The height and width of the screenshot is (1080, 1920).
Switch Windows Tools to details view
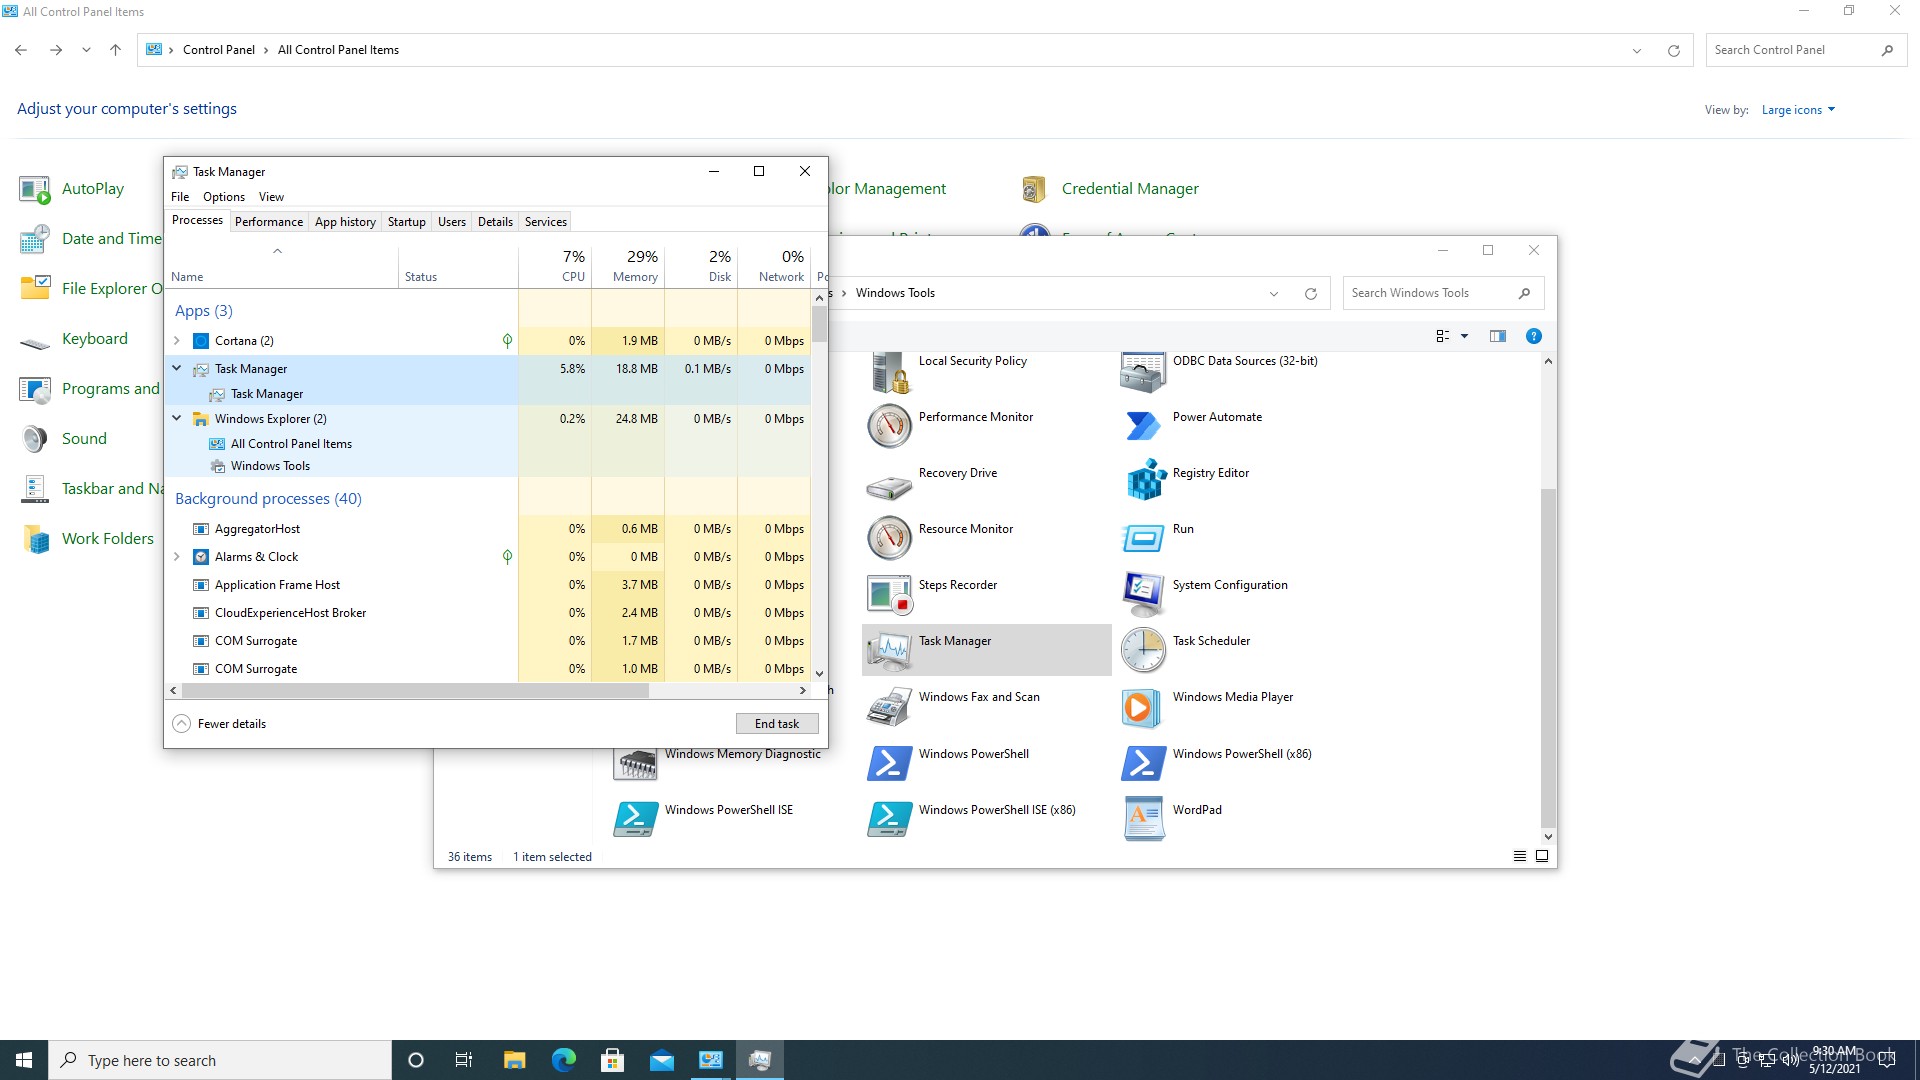click(x=1519, y=857)
